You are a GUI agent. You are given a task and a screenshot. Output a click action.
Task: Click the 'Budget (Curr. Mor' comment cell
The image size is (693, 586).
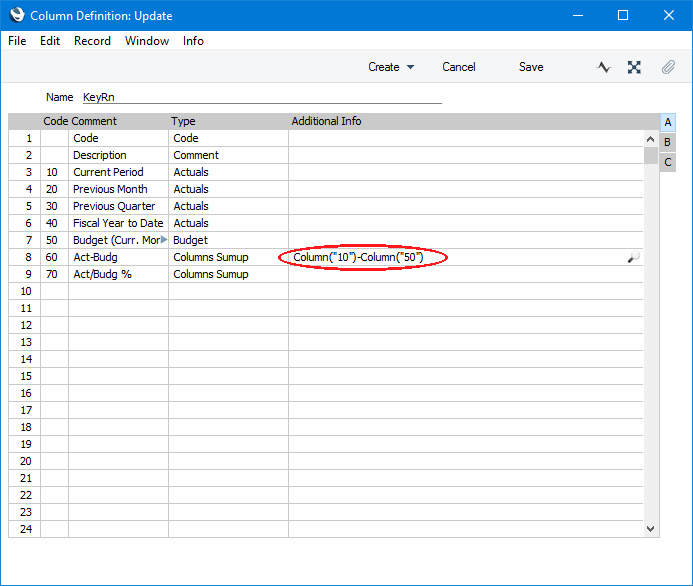coord(118,240)
